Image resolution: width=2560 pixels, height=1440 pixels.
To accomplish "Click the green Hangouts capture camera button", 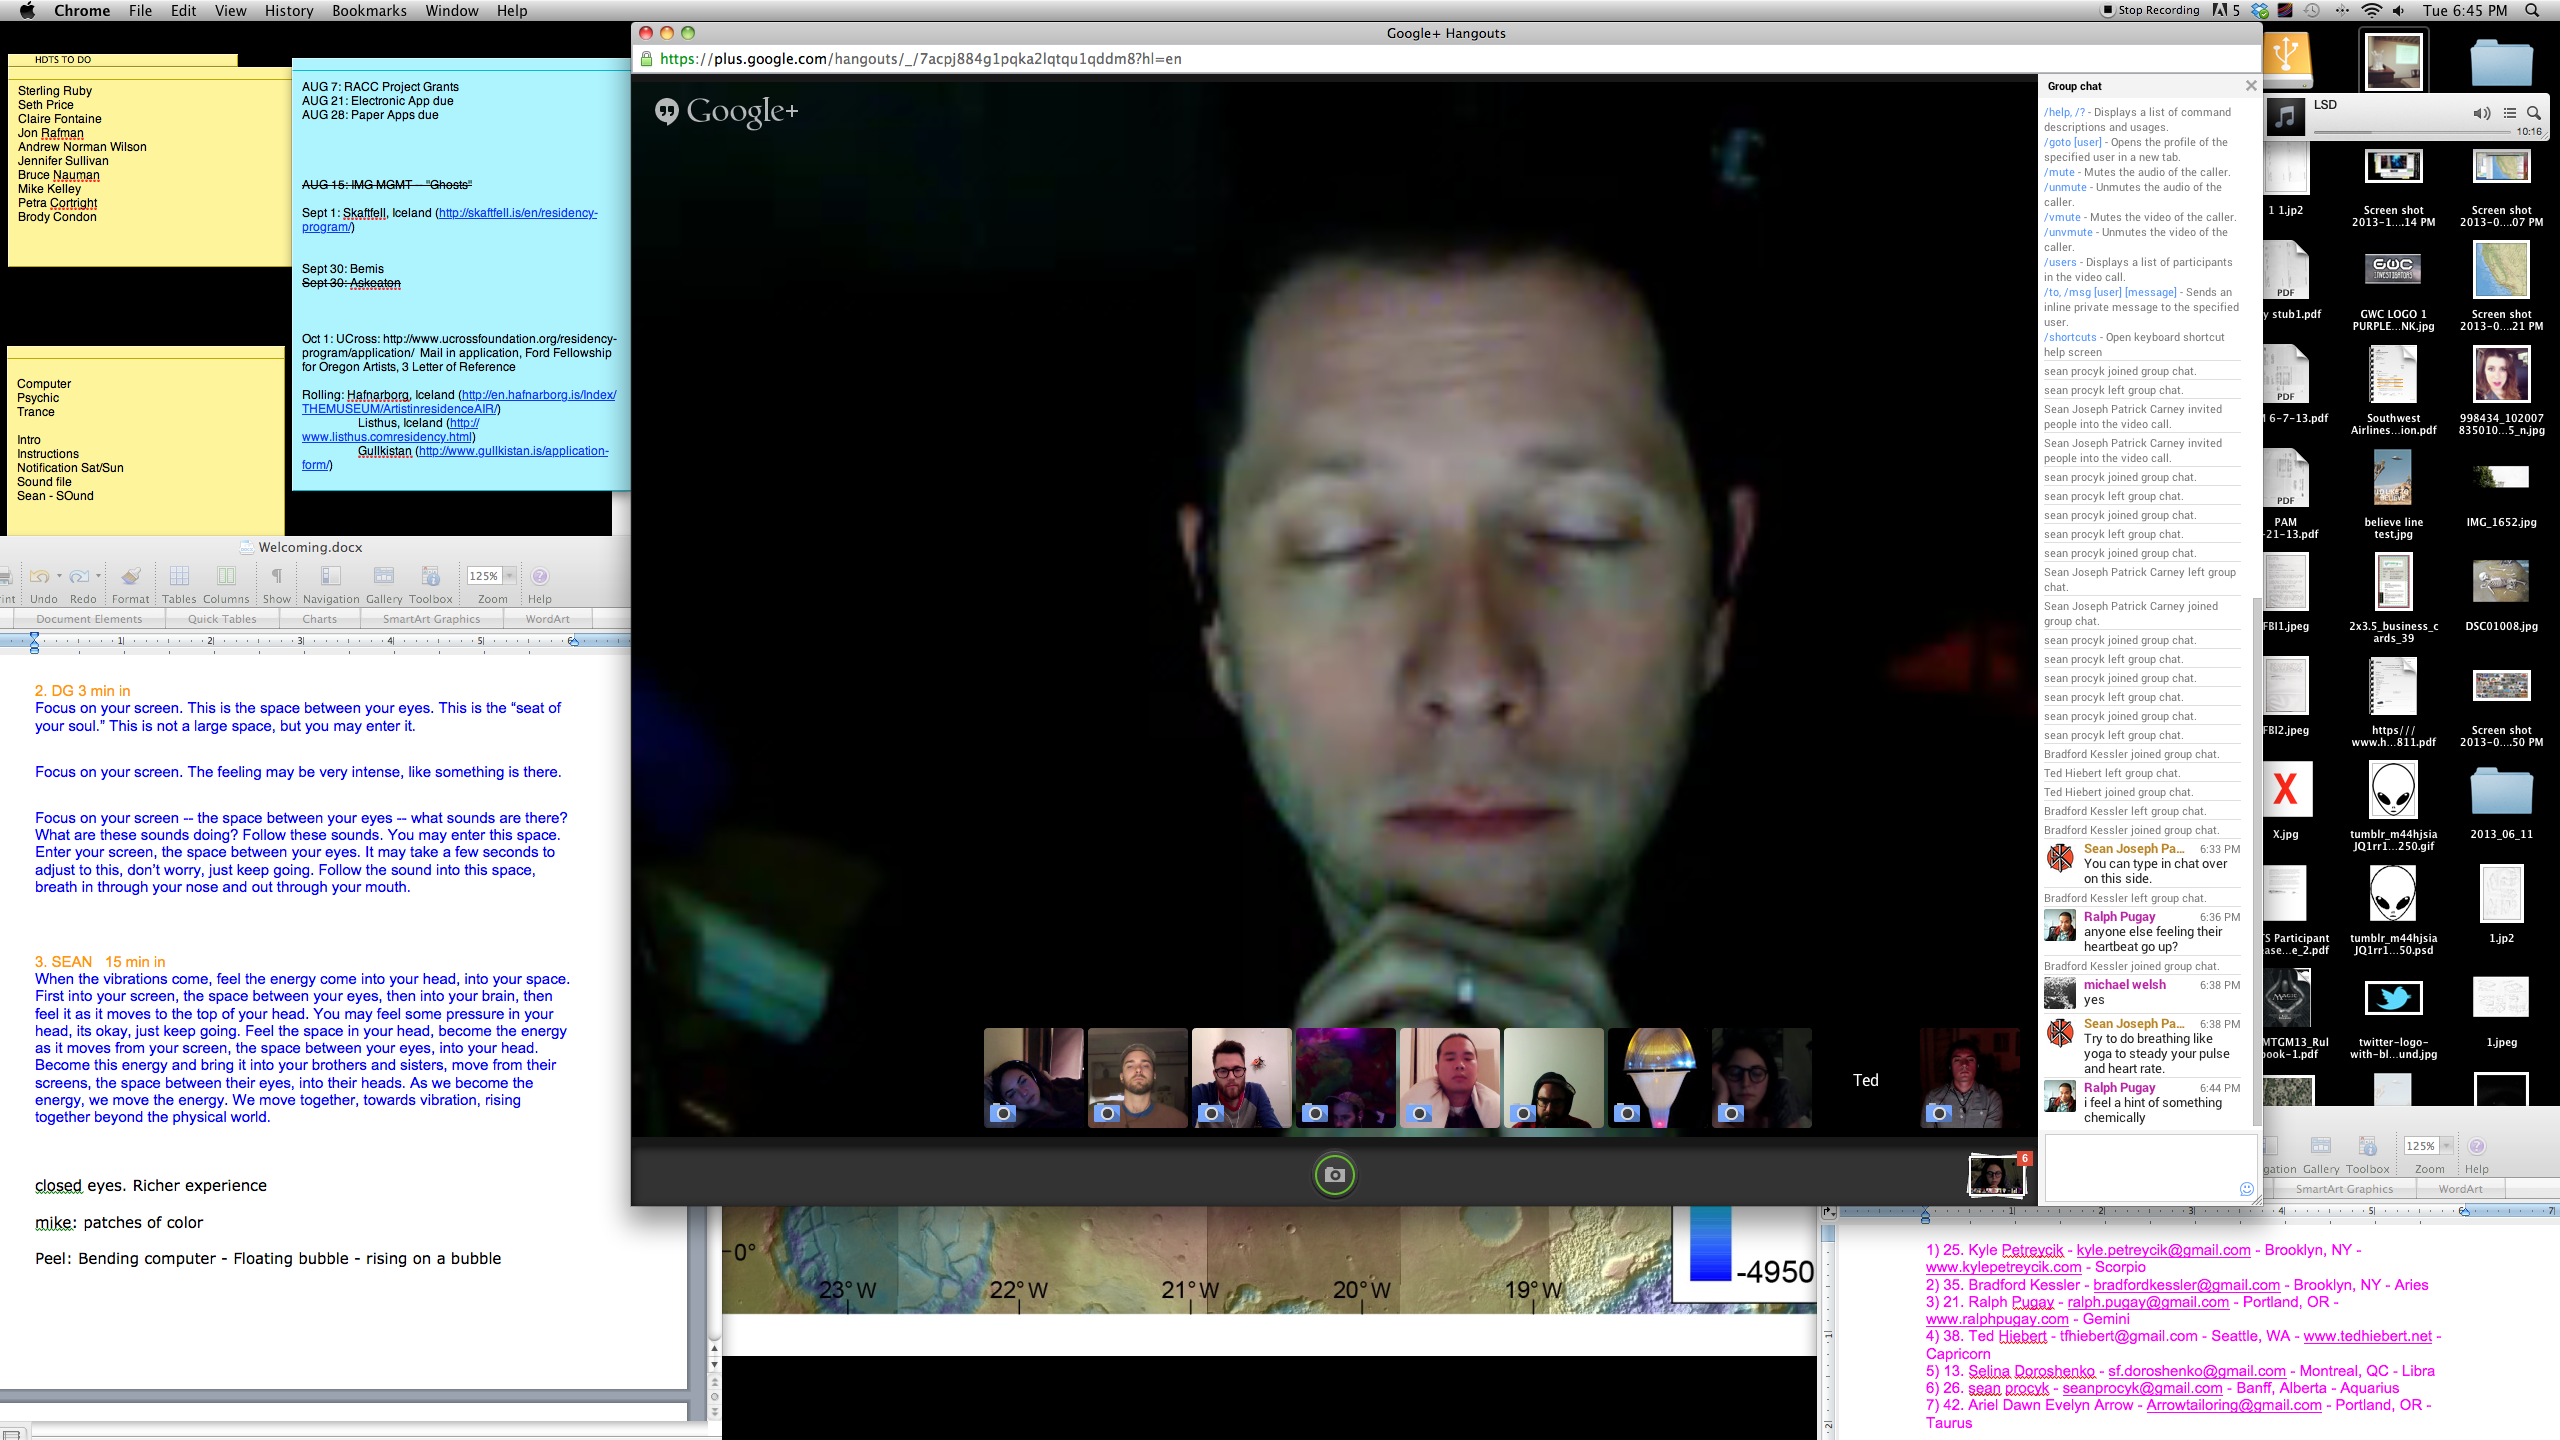I will coord(1334,1175).
